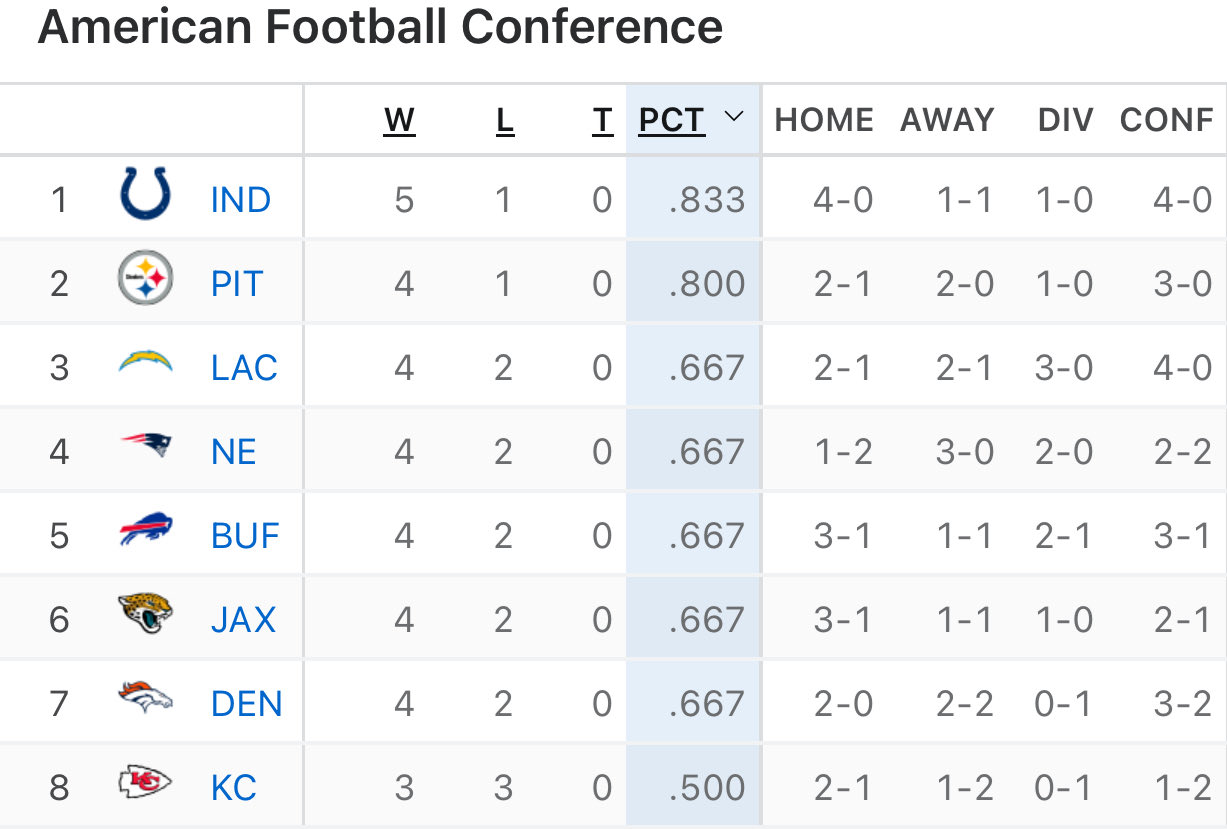The width and height of the screenshot is (1227, 829).
Task: Click the New England Patriots logo
Action: [x=146, y=446]
